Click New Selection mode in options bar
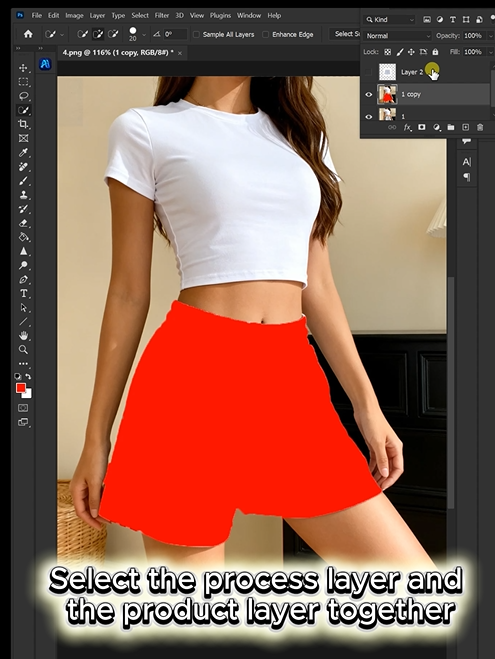 point(82,34)
